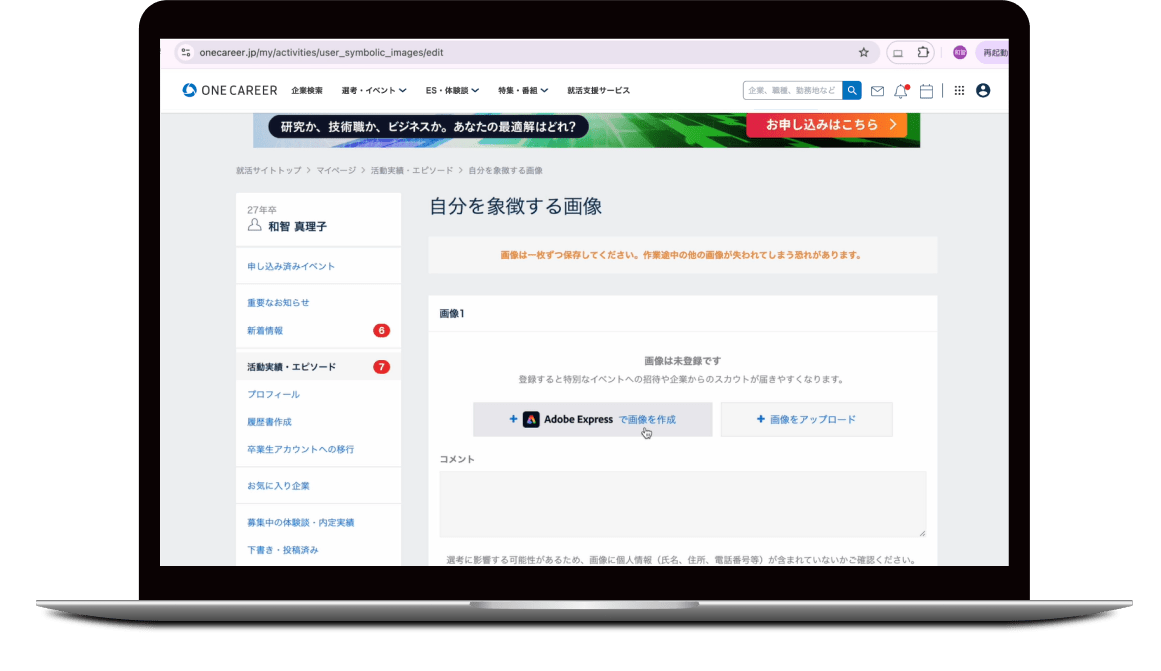Expand the 選考・イベント dropdown menu
The height and width of the screenshot is (671, 1161).
coord(373,91)
